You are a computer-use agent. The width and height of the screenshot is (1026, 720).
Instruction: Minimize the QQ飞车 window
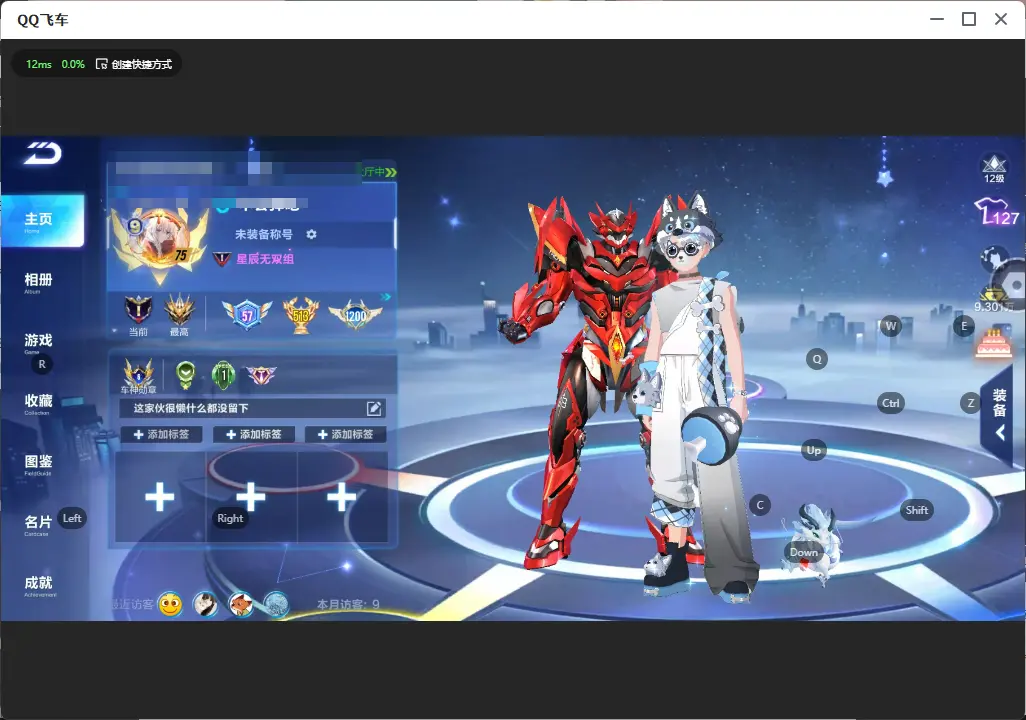tap(937, 19)
